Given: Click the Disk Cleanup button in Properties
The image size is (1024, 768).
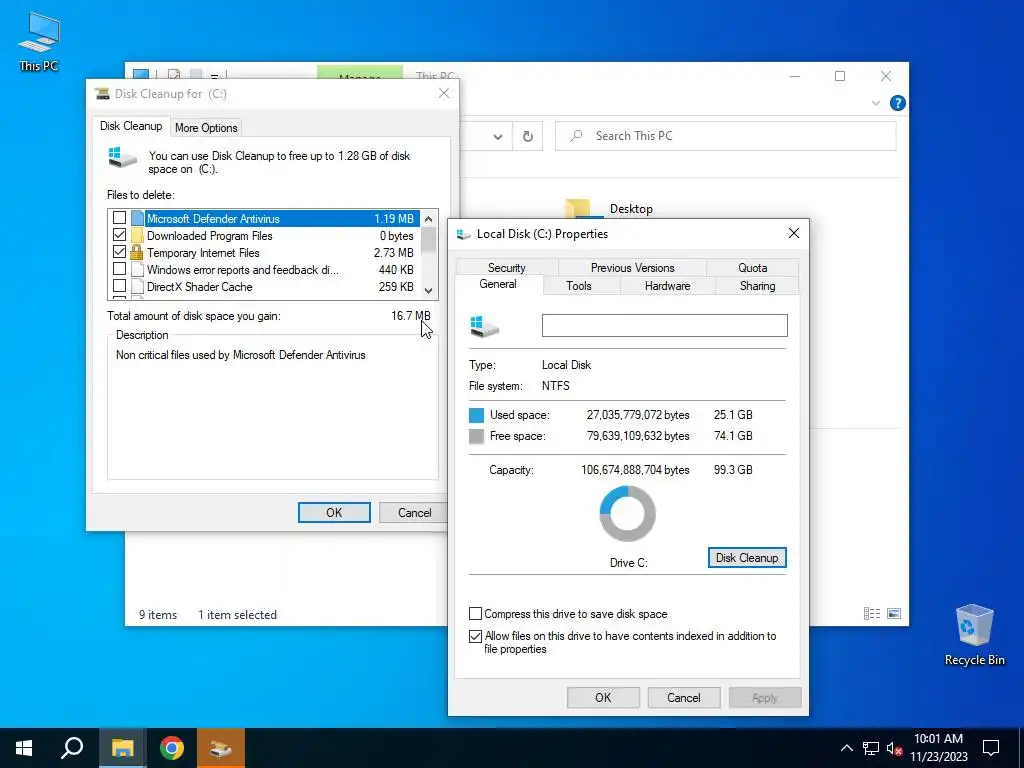Looking at the screenshot, I should (x=747, y=558).
